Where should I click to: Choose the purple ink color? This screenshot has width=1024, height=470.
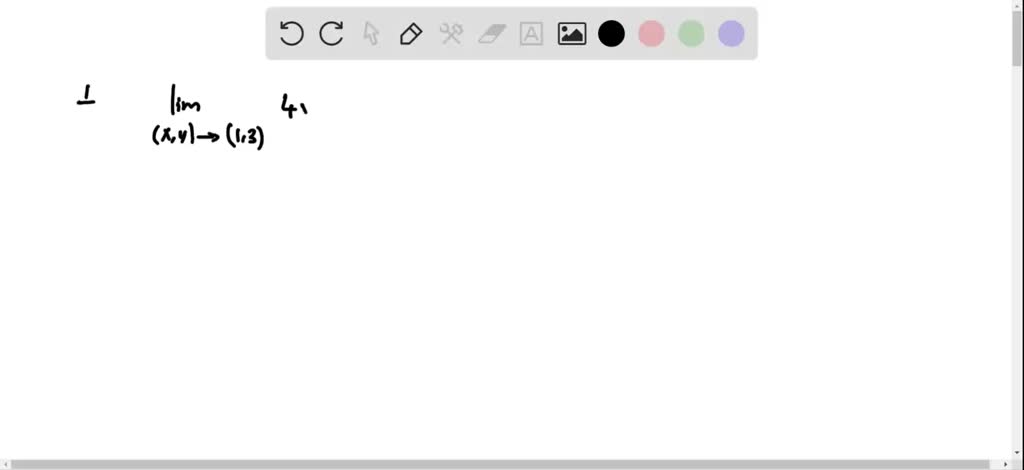[x=731, y=33]
